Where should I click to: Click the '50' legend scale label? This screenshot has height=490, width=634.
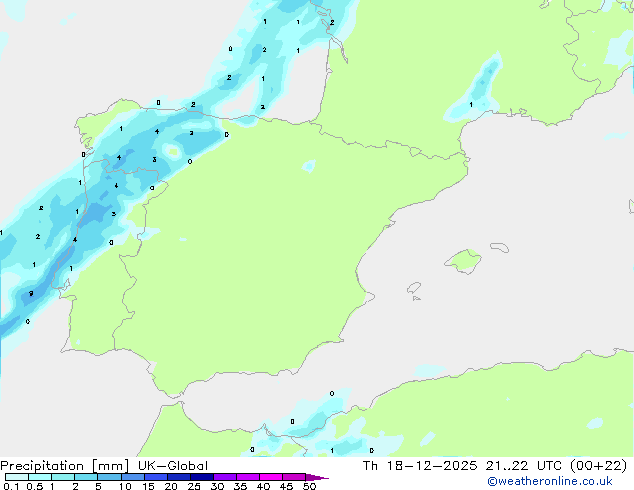[x=309, y=486]
